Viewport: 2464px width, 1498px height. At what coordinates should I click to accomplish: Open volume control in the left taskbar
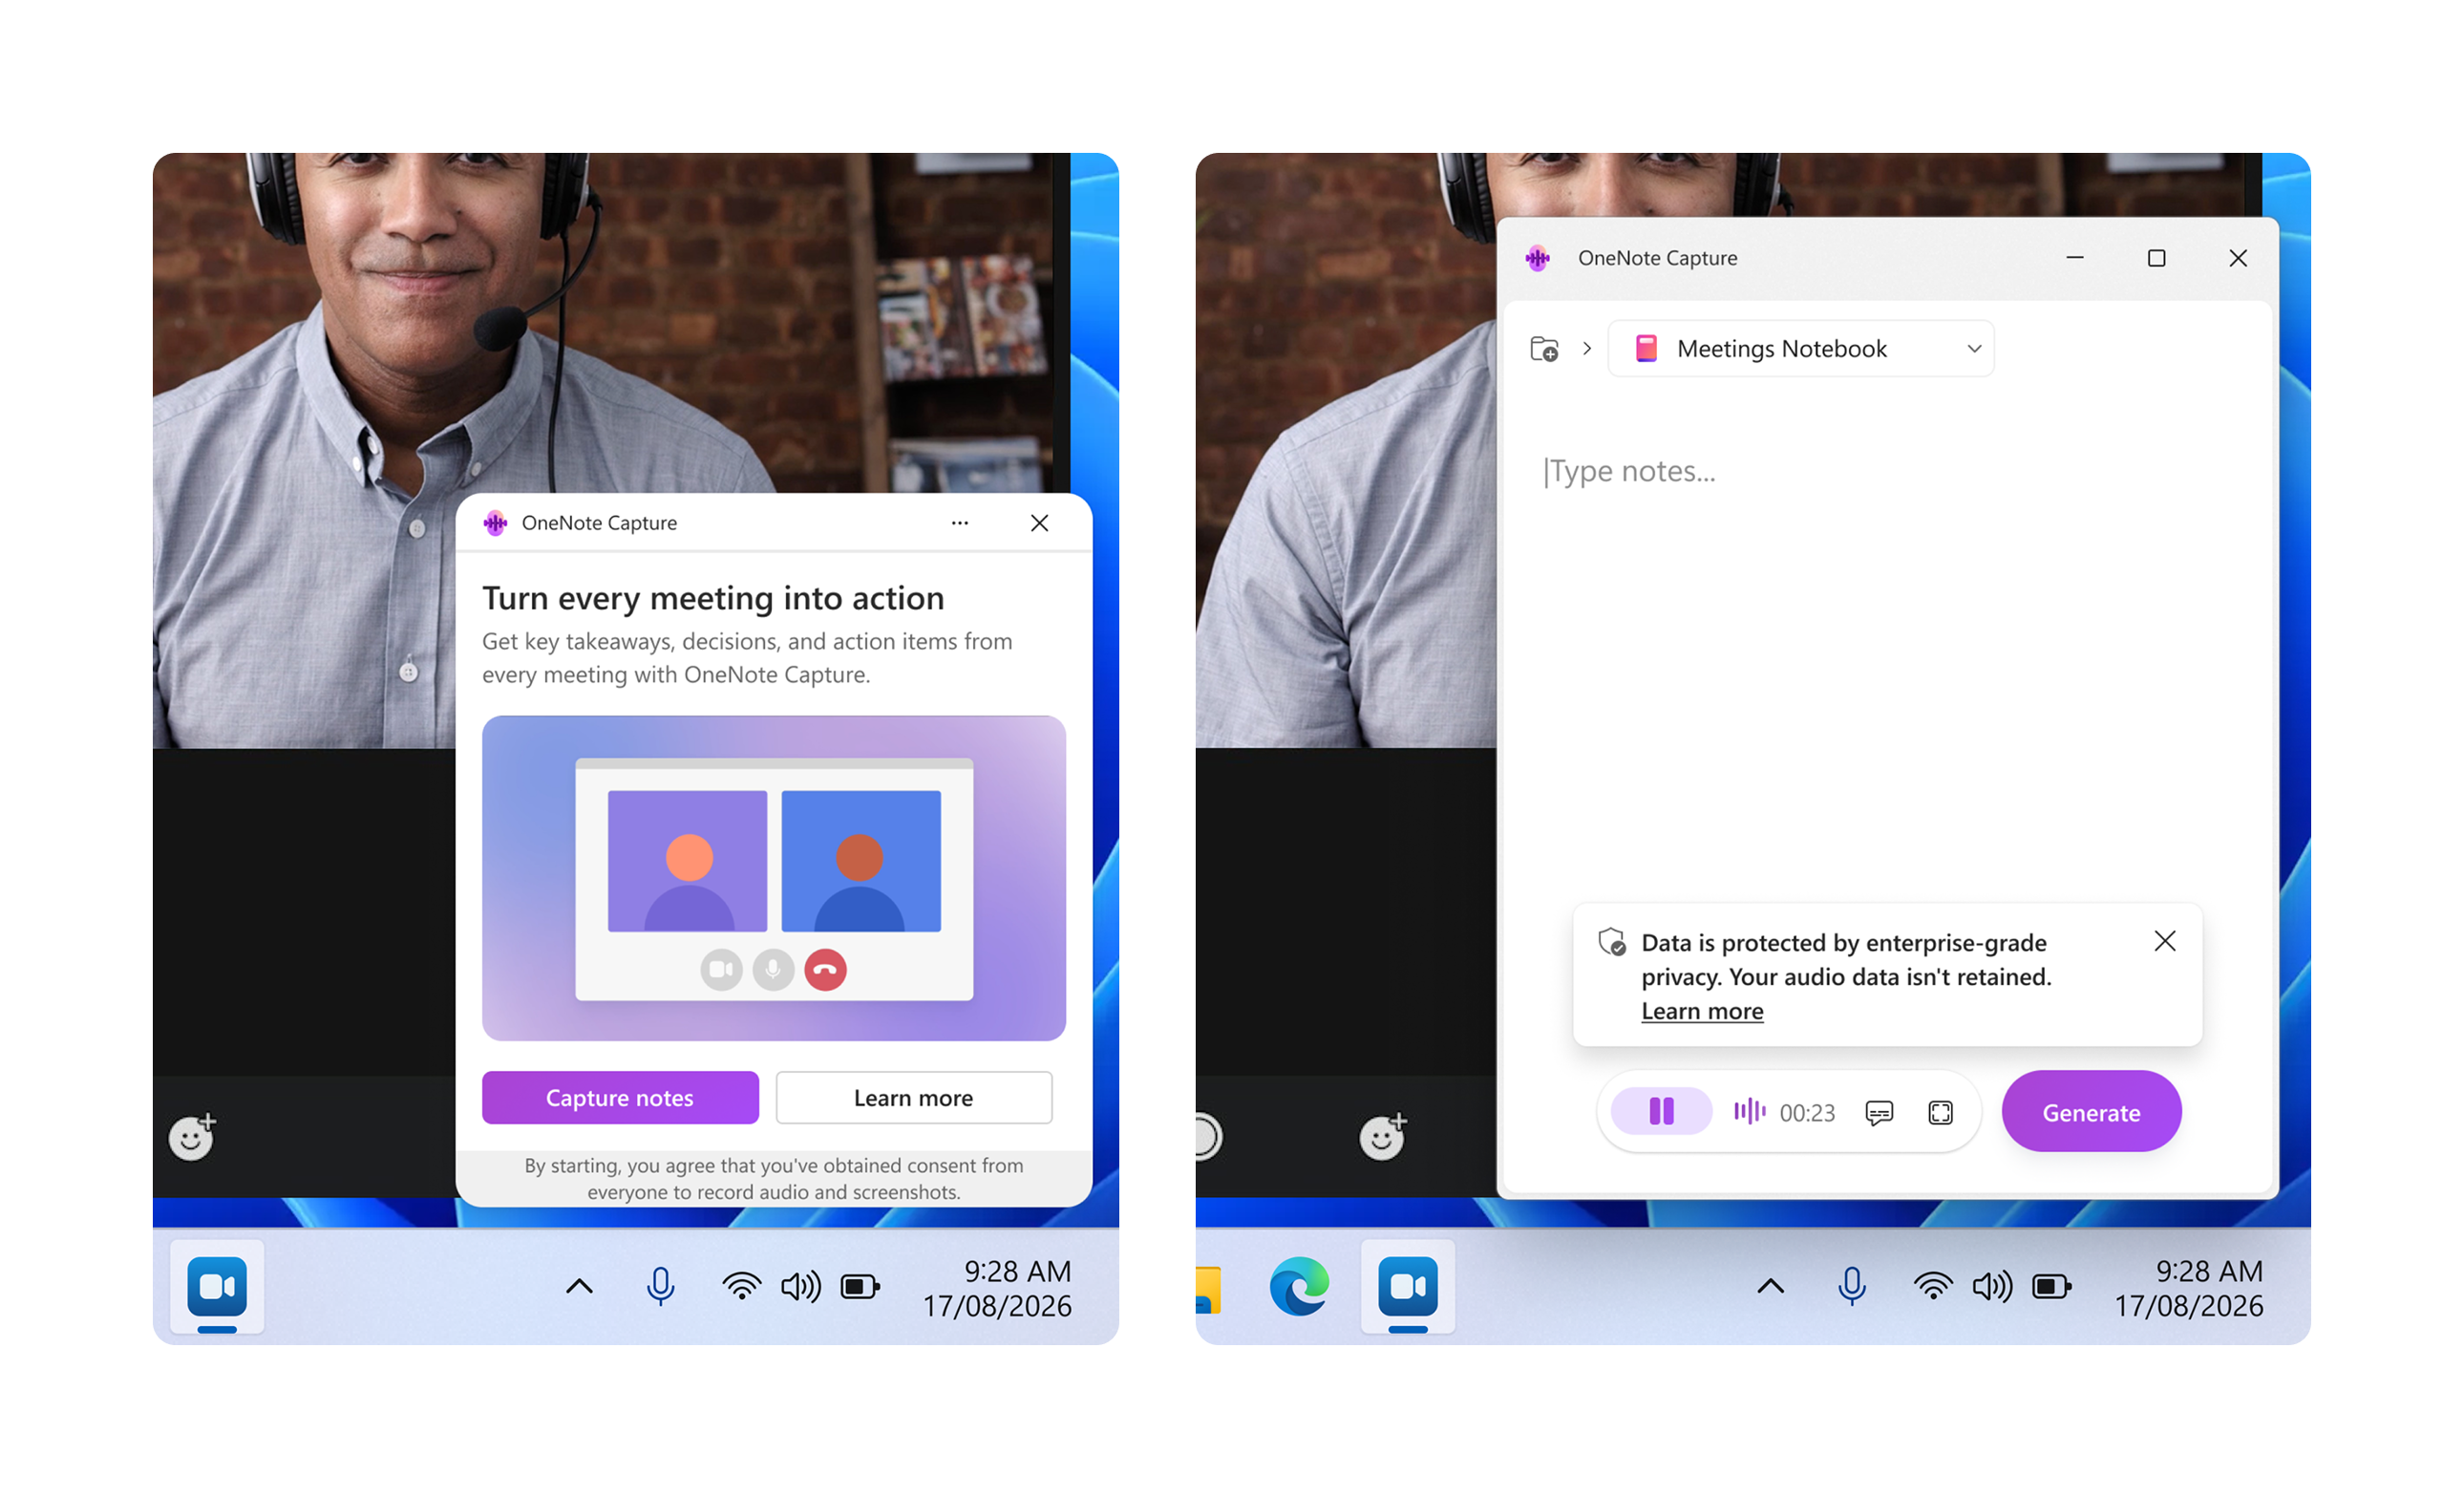pyautogui.click(x=800, y=1286)
